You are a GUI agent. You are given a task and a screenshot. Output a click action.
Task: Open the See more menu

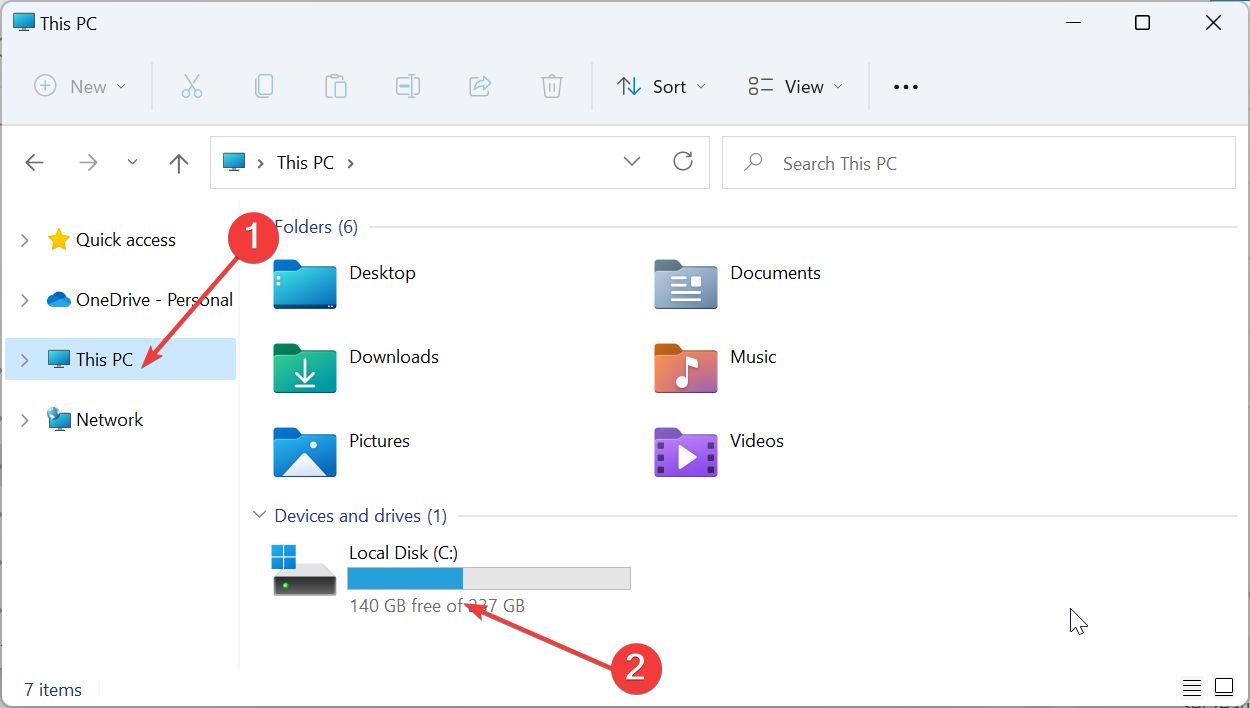click(x=905, y=86)
